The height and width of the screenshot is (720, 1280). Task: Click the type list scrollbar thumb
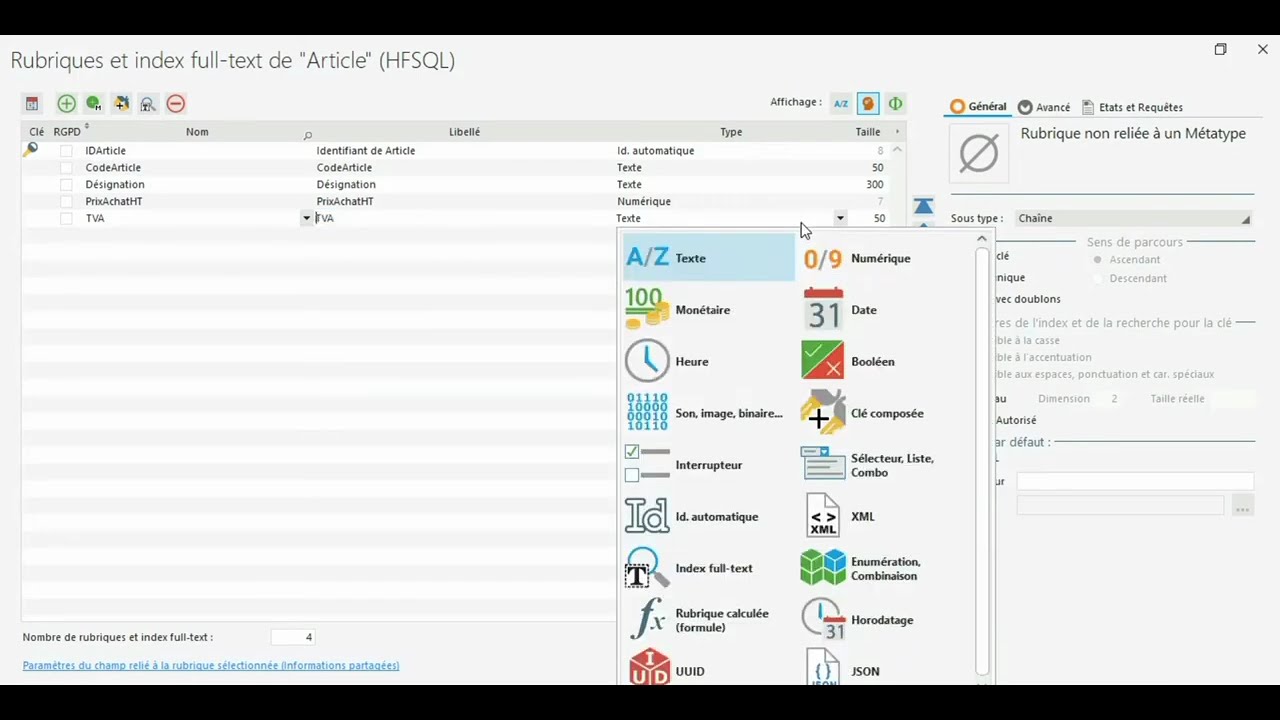tap(982, 460)
